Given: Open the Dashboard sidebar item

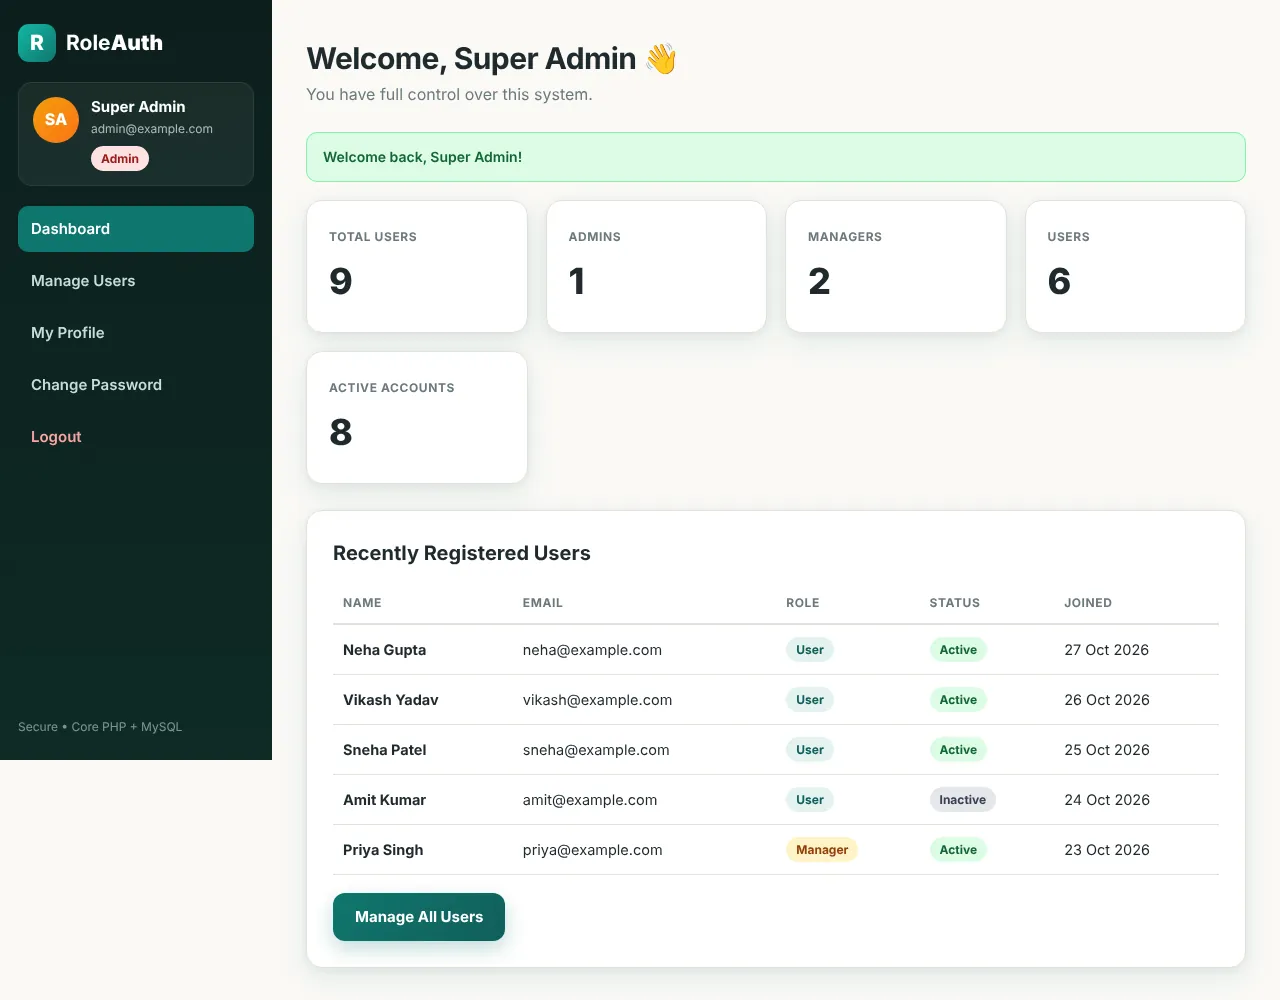Looking at the screenshot, I should click(x=136, y=229).
